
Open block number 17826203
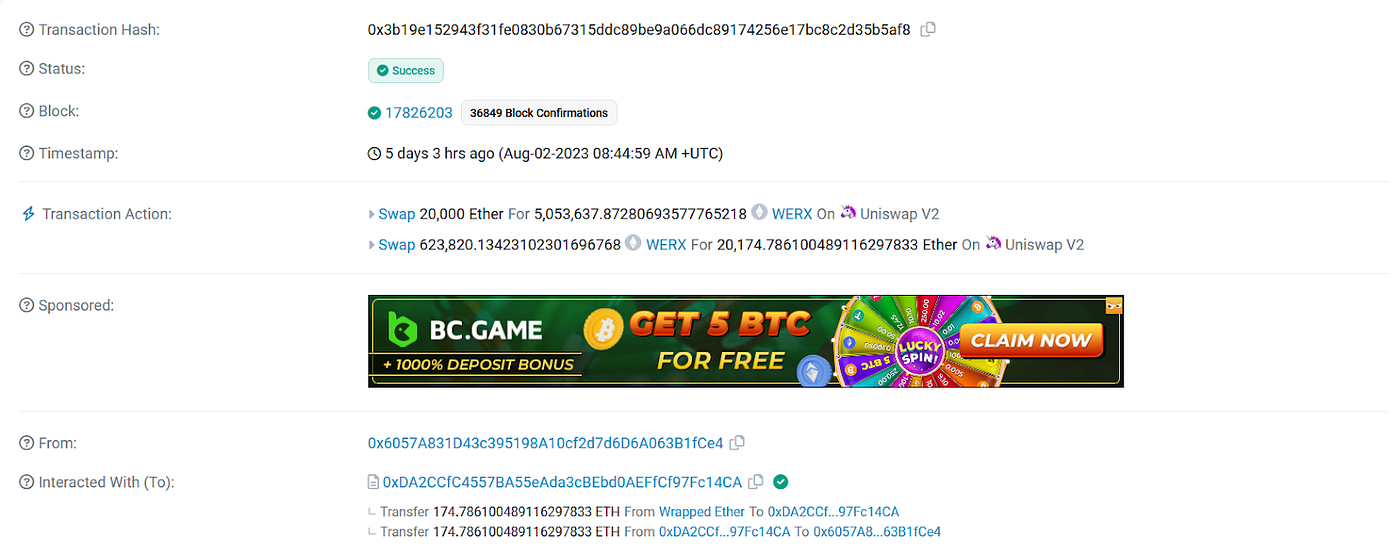pos(419,112)
